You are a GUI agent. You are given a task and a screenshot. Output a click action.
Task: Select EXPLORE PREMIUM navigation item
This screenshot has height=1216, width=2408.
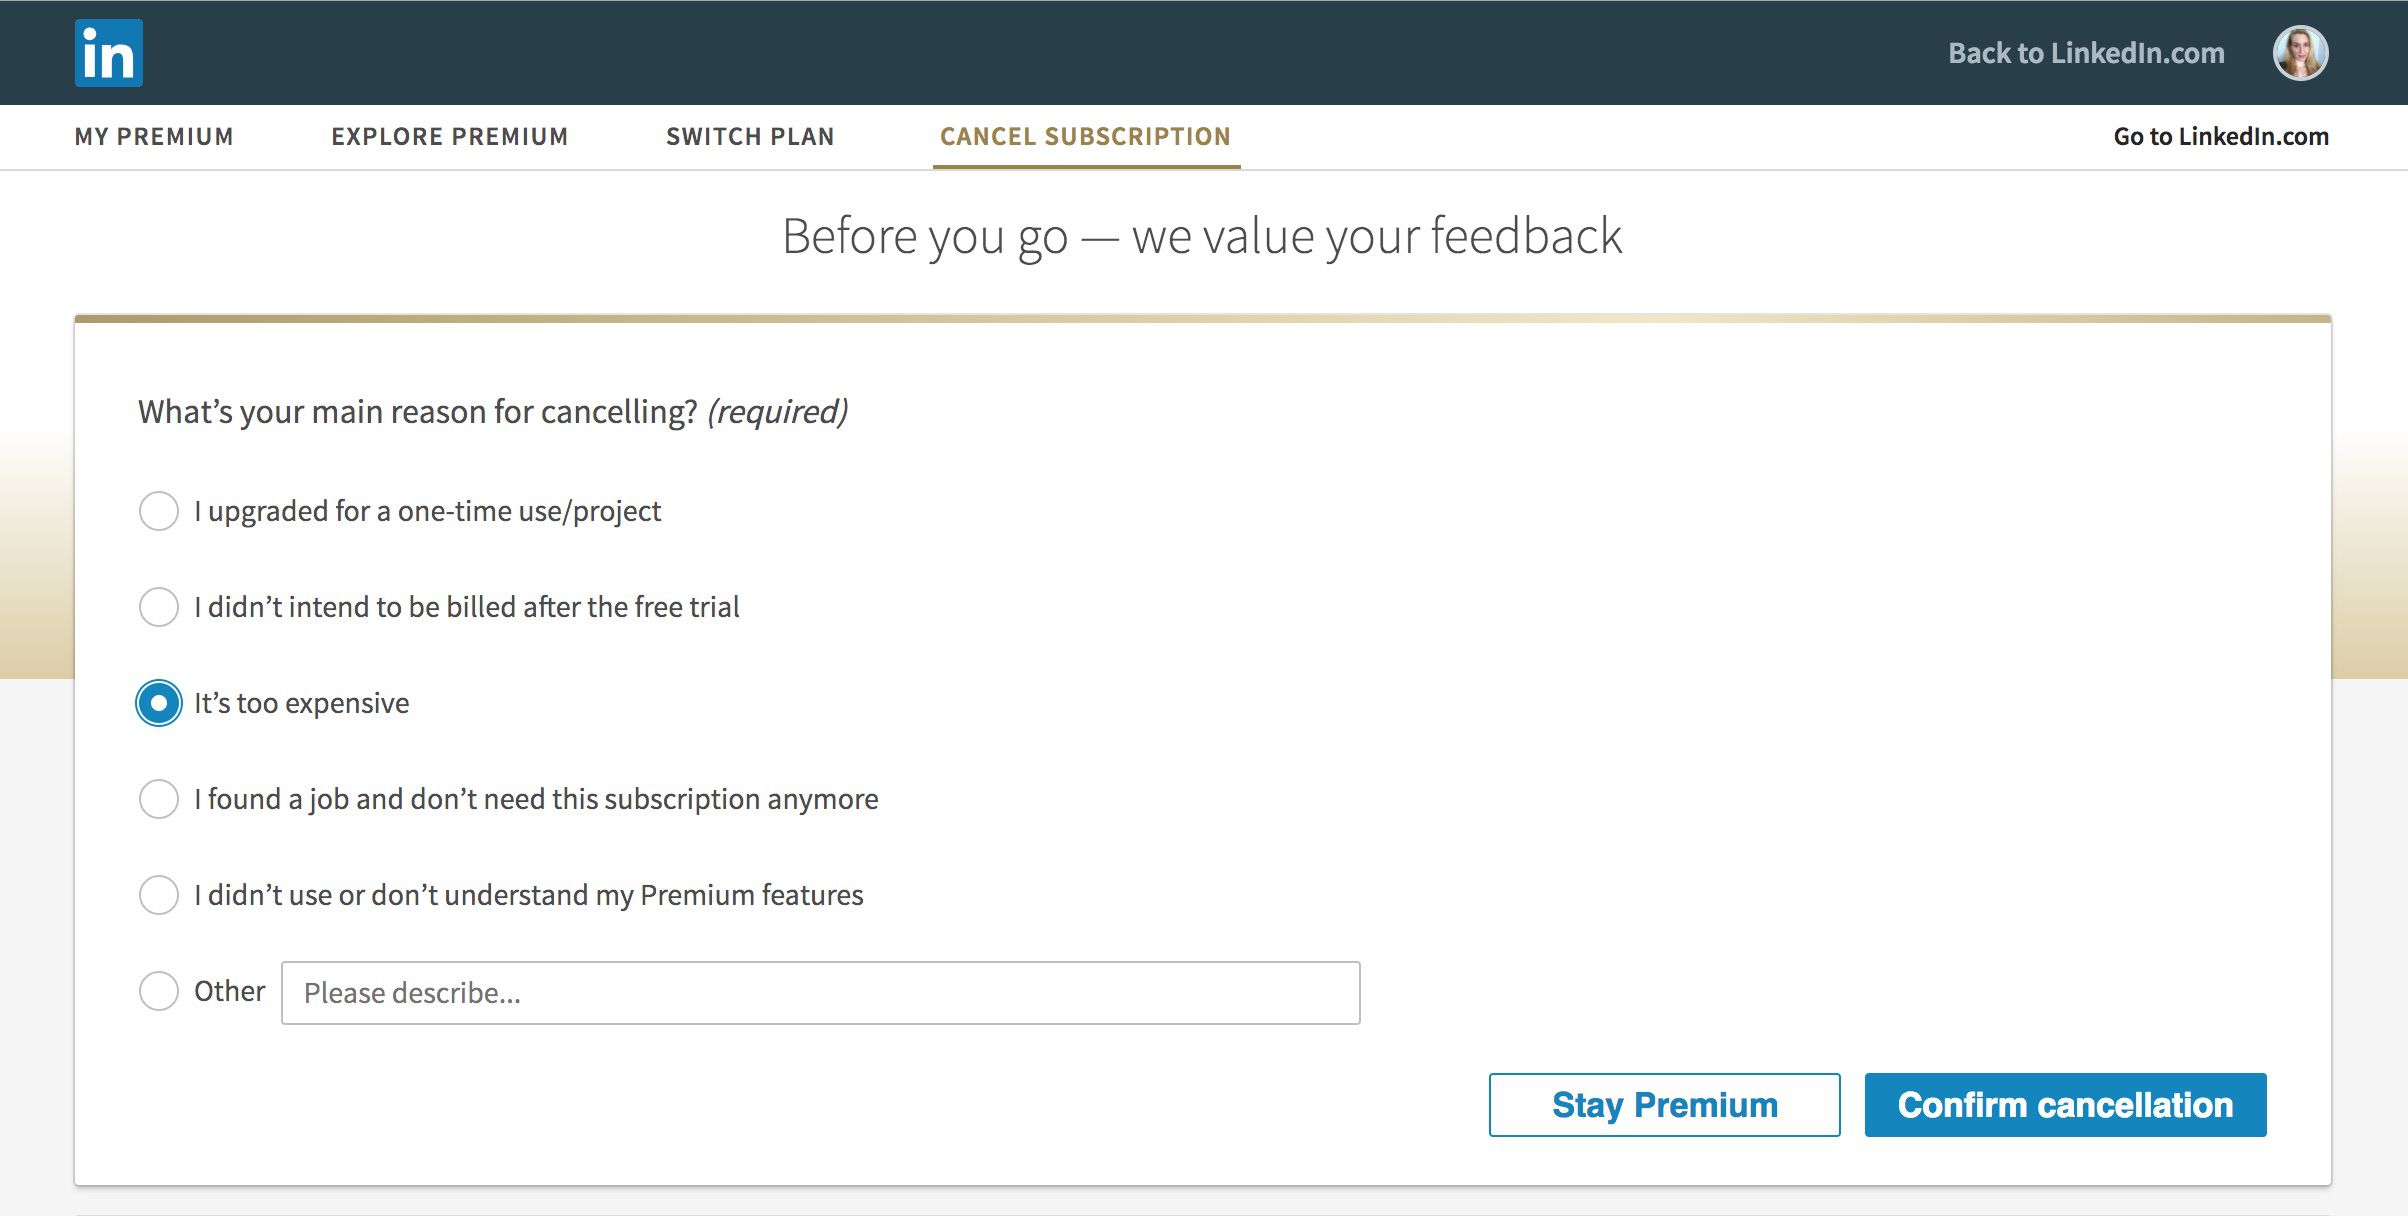[450, 135]
